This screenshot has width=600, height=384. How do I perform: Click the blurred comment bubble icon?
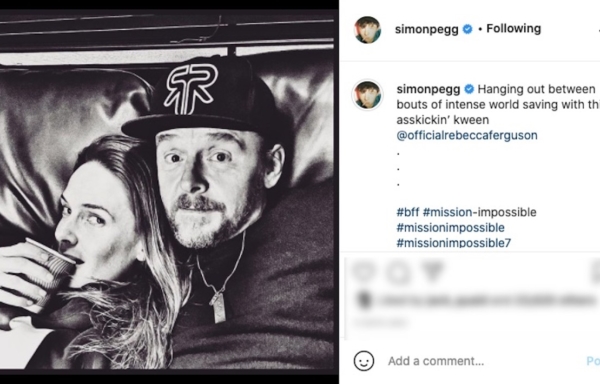click(398, 272)
